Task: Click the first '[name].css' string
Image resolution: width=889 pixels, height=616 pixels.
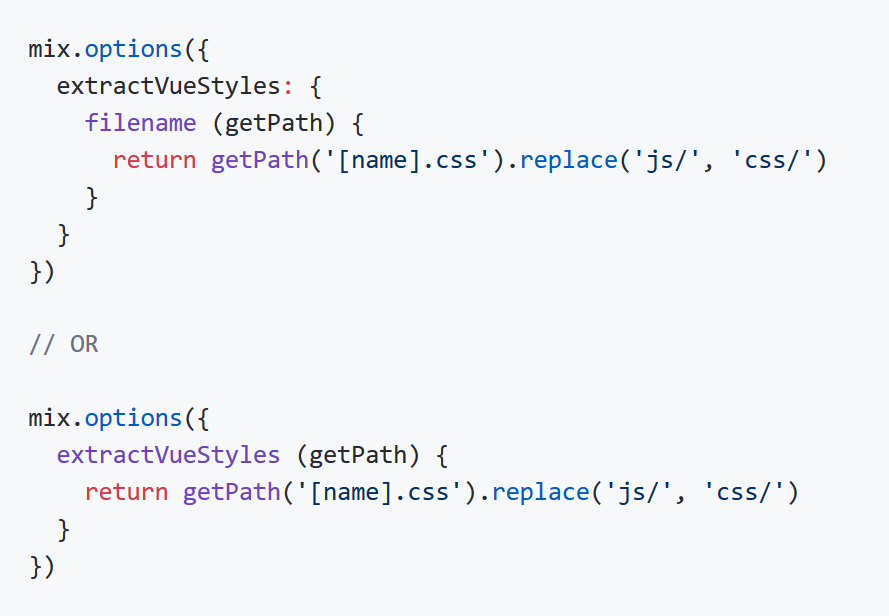Action: pyautogui.click(x=407, y=161)
